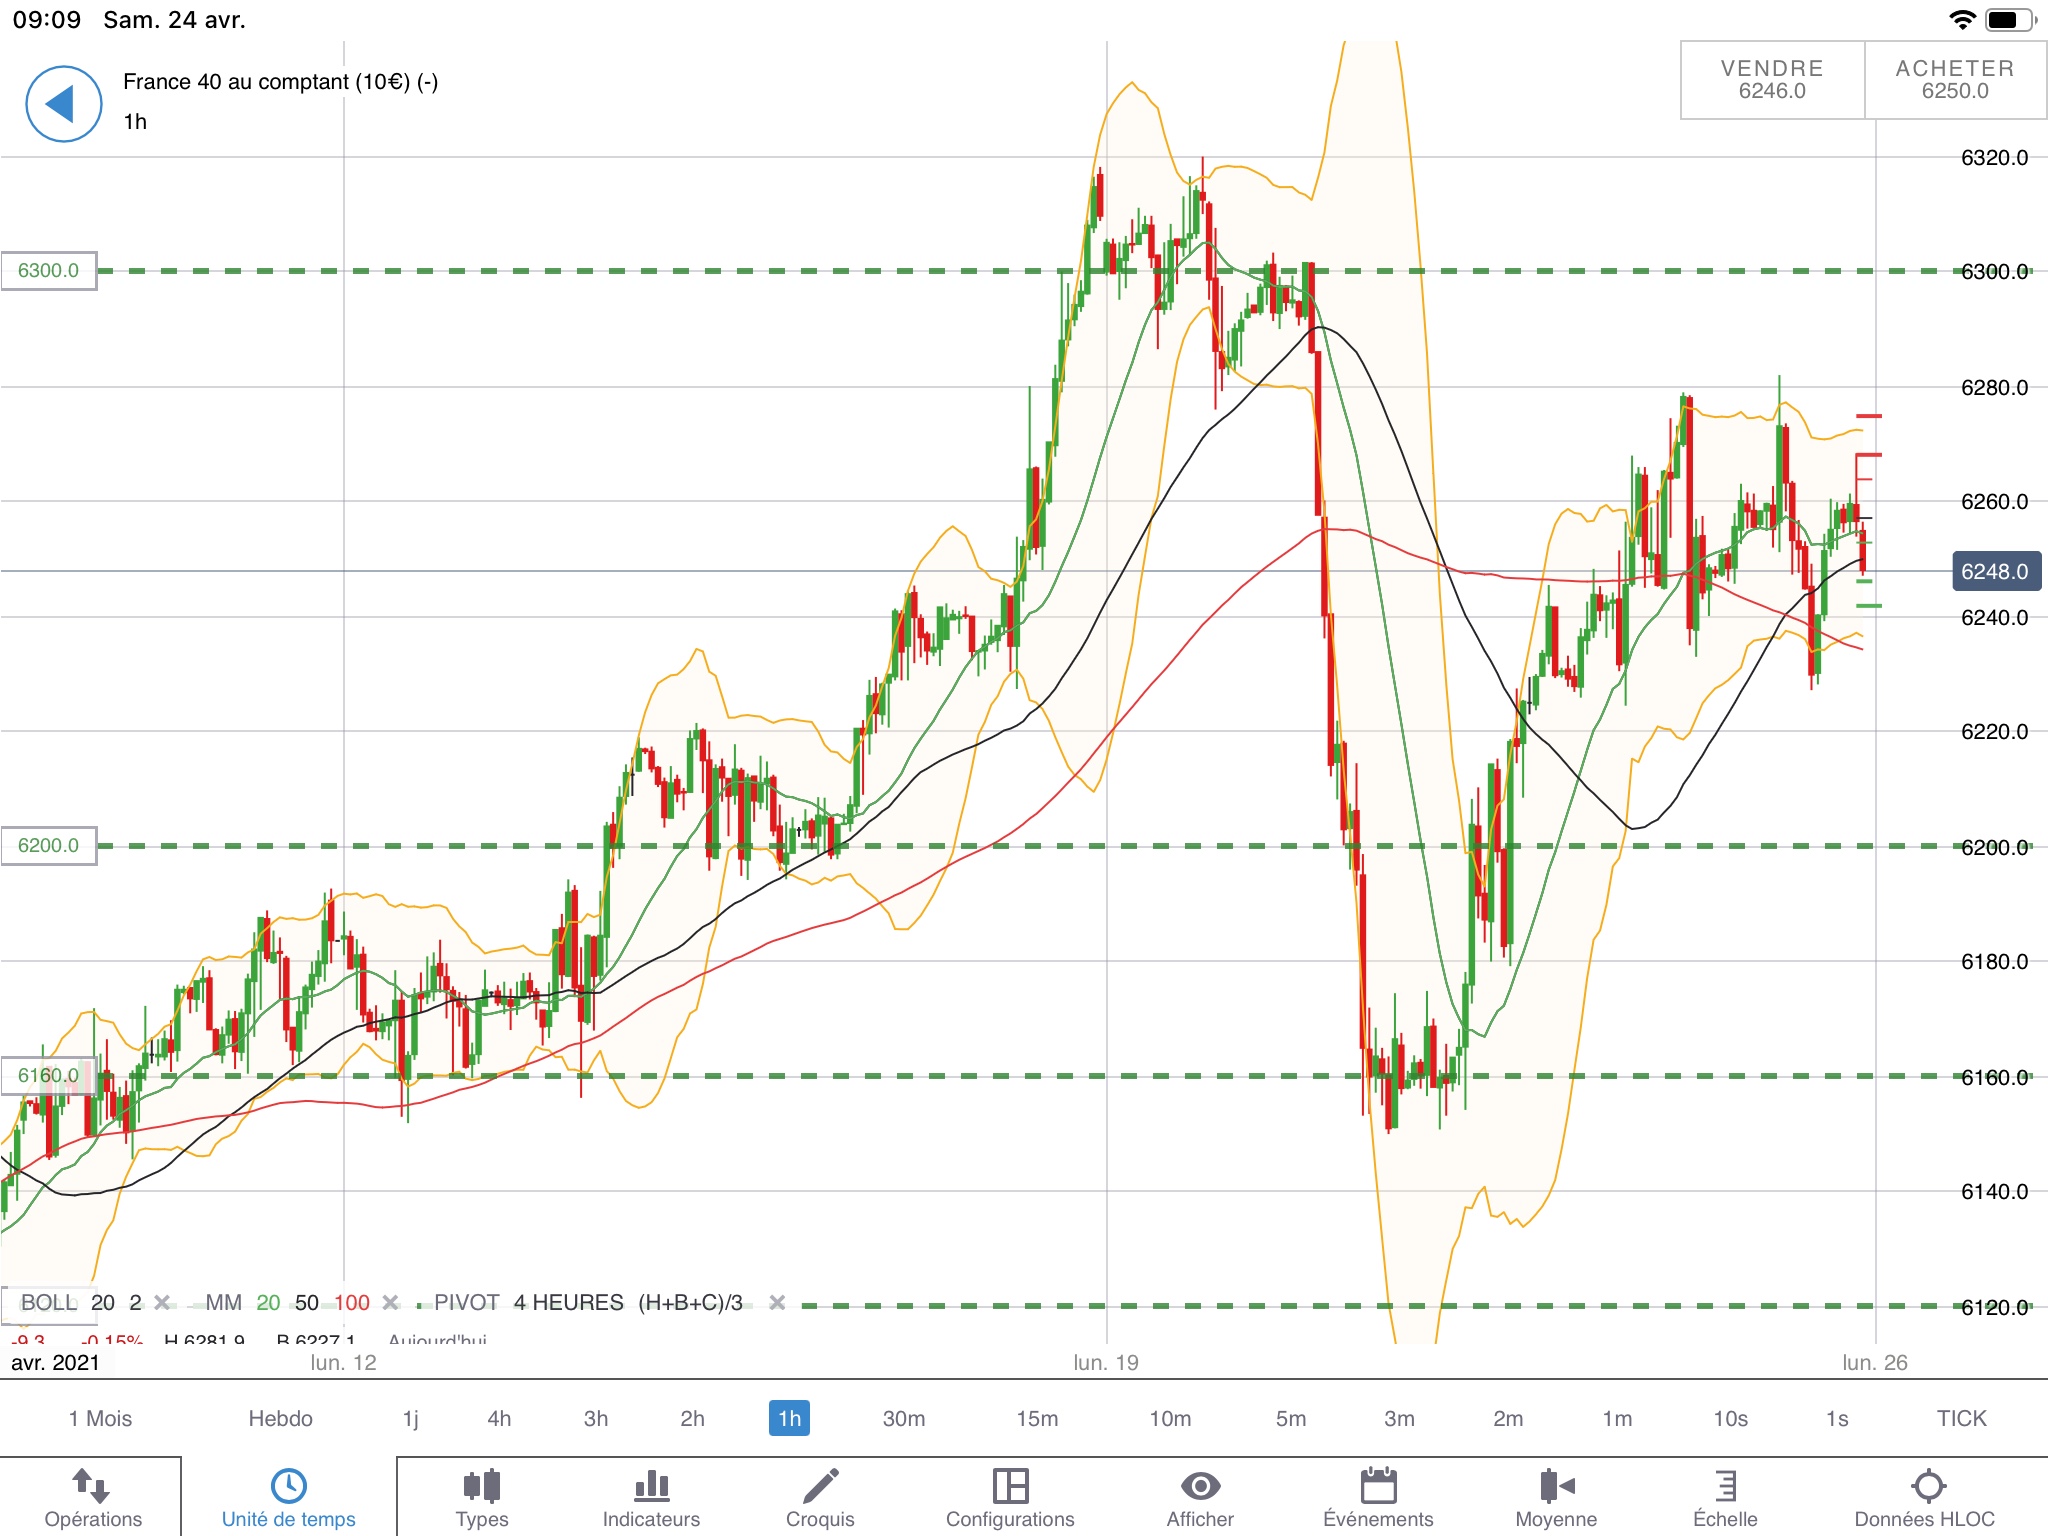Screen dimensions: 2048x1536
Task: Open the Échelle scale icon
Action: point(1725,1486)
